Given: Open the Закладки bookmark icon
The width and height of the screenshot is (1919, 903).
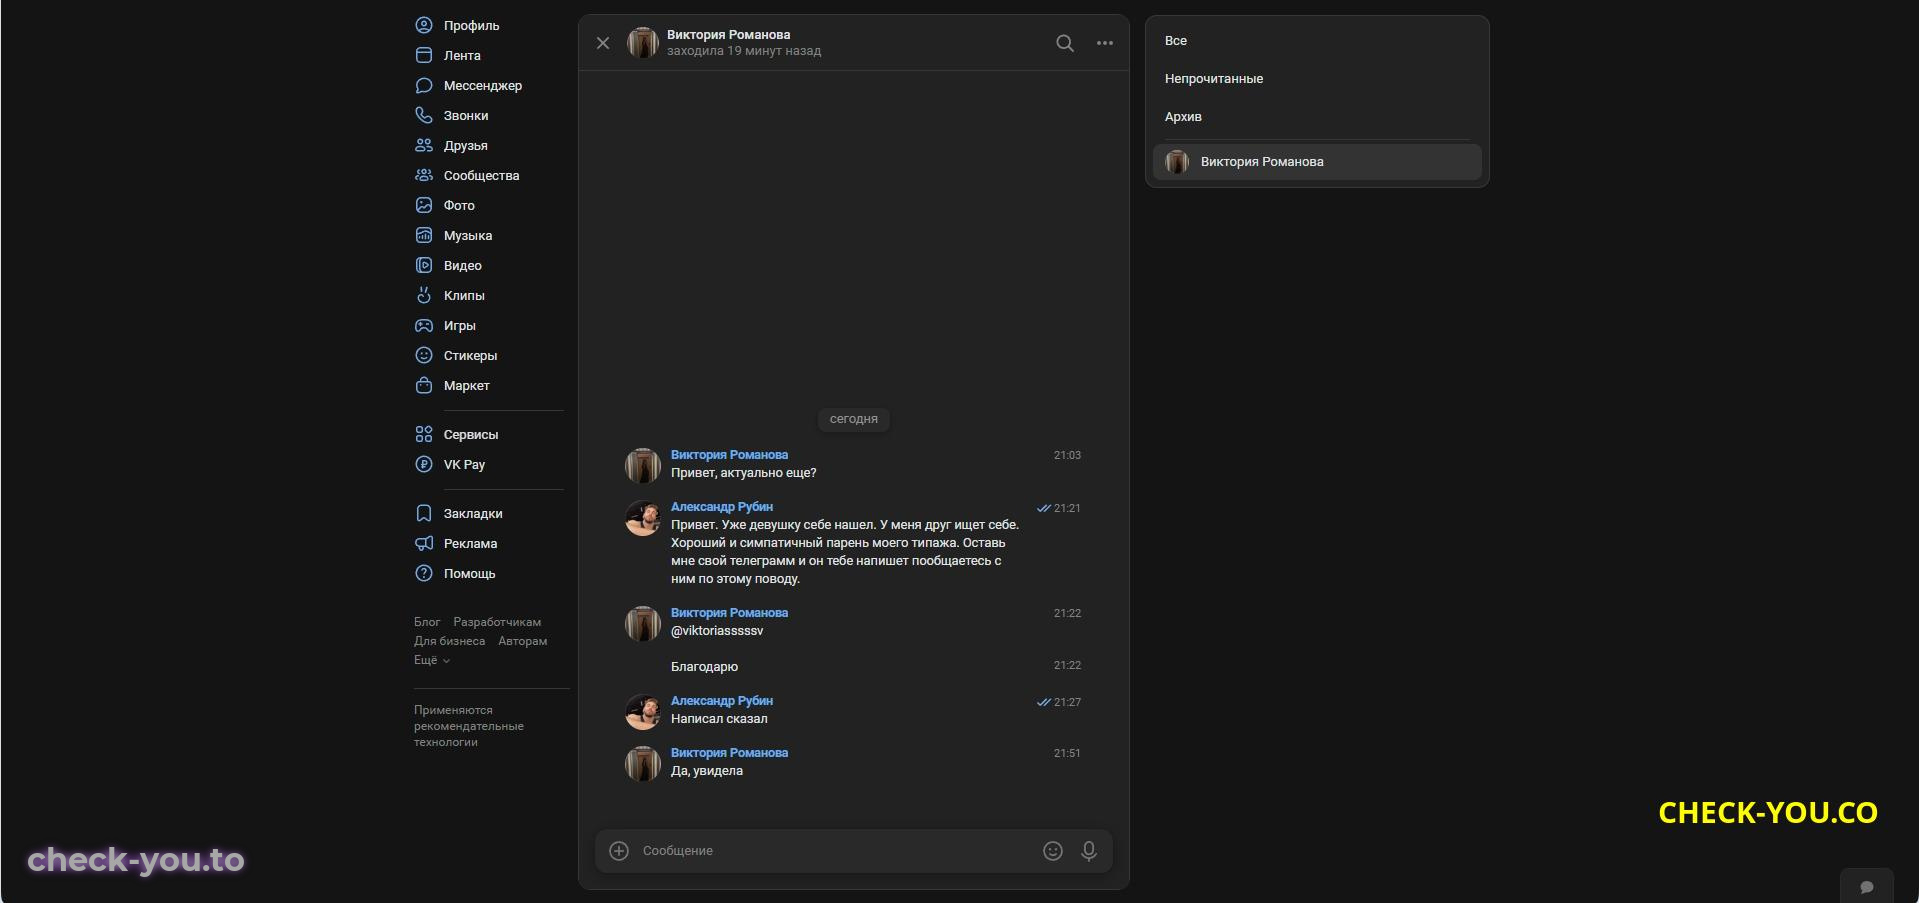Looking at the screenshot, I should click(x=424, y=513).
